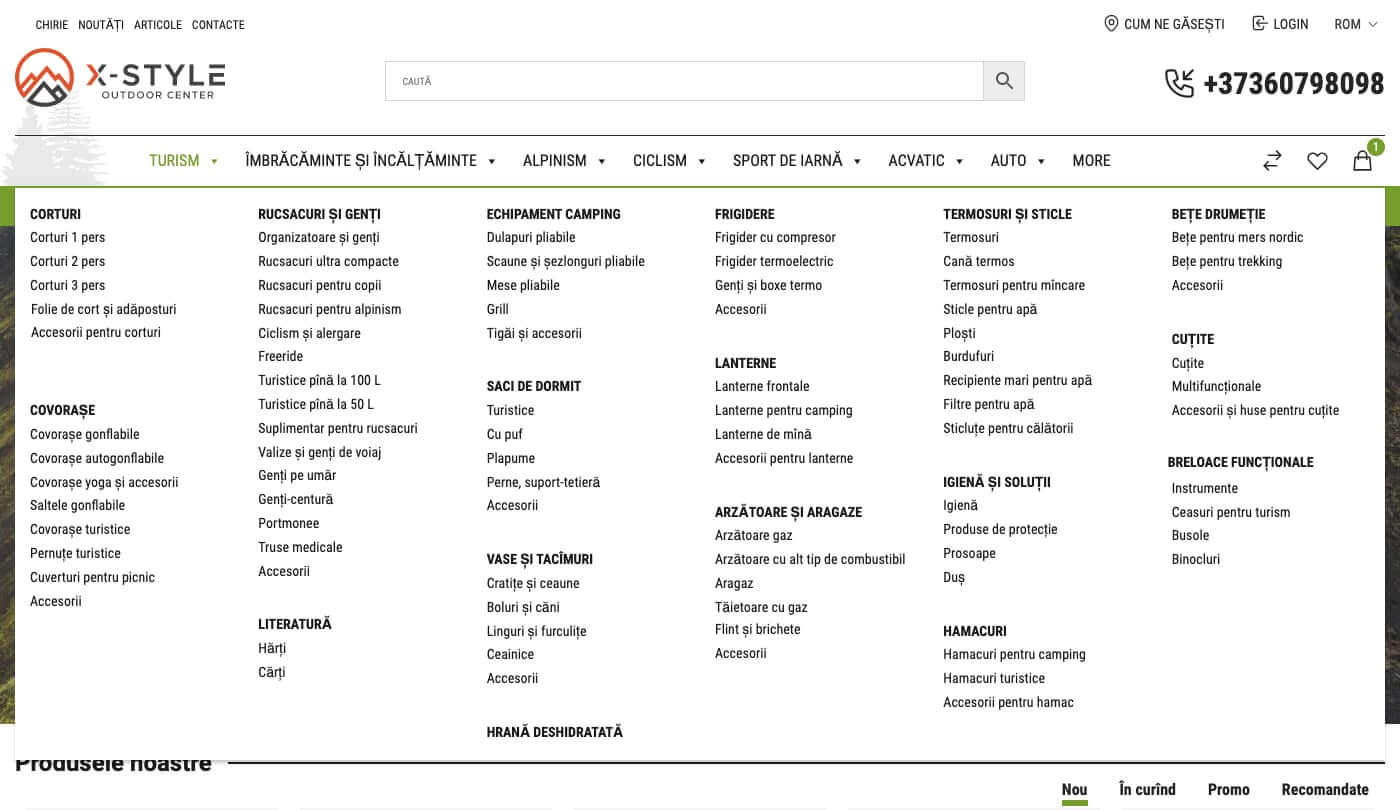Open Pernuțe turistice

(x=75, y=553)
